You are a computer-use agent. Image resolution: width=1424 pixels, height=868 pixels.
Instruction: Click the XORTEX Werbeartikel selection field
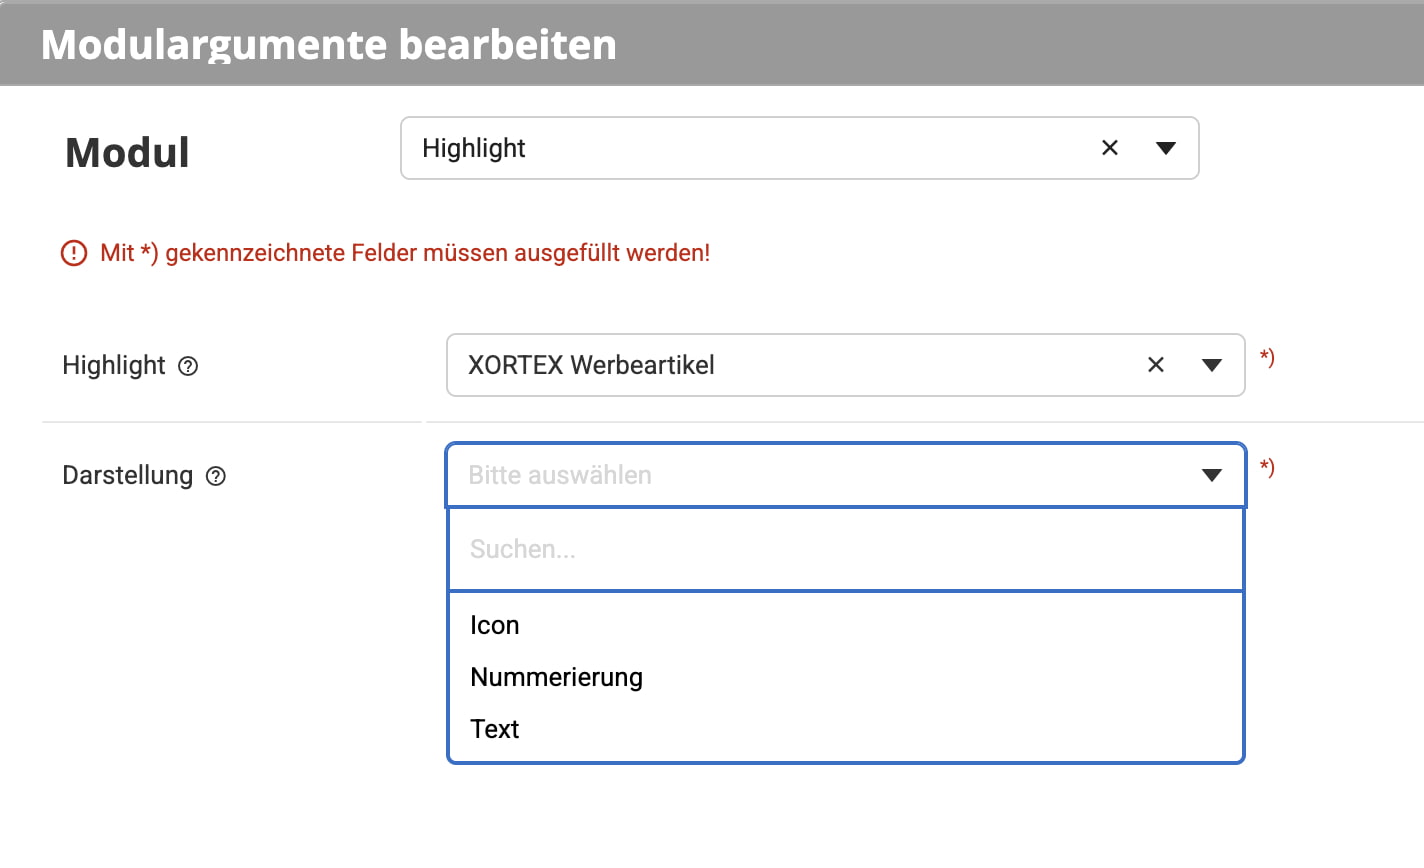pos(846,365)
